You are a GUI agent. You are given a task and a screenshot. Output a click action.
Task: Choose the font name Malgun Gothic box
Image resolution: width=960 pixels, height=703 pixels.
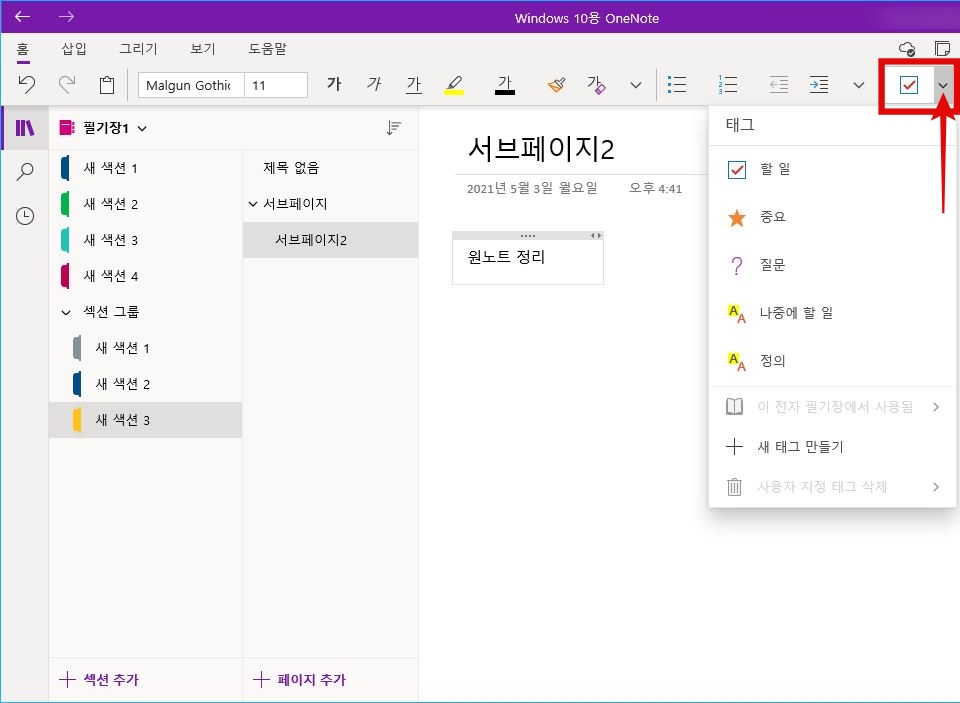coord(191,85)
